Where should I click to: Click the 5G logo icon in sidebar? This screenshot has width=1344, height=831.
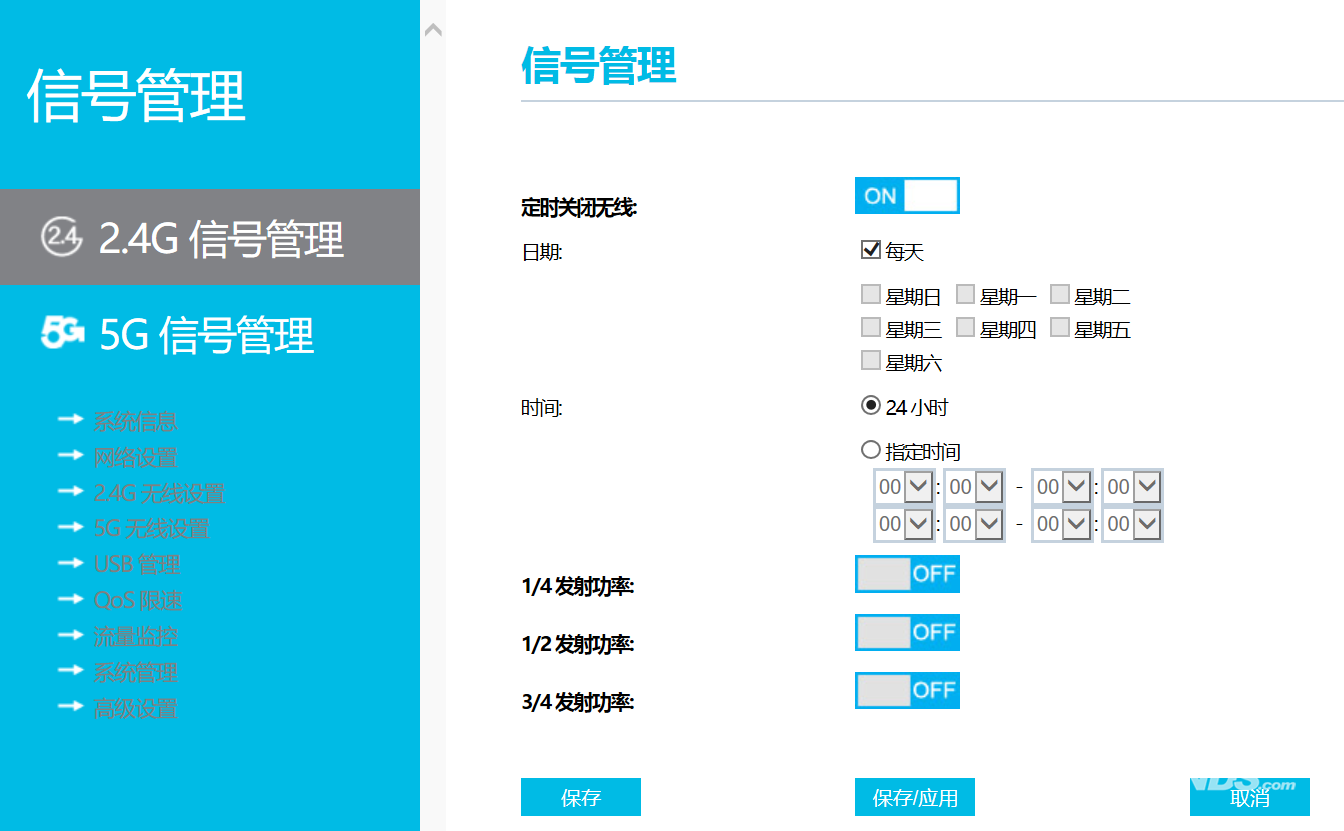click(63, 332)
